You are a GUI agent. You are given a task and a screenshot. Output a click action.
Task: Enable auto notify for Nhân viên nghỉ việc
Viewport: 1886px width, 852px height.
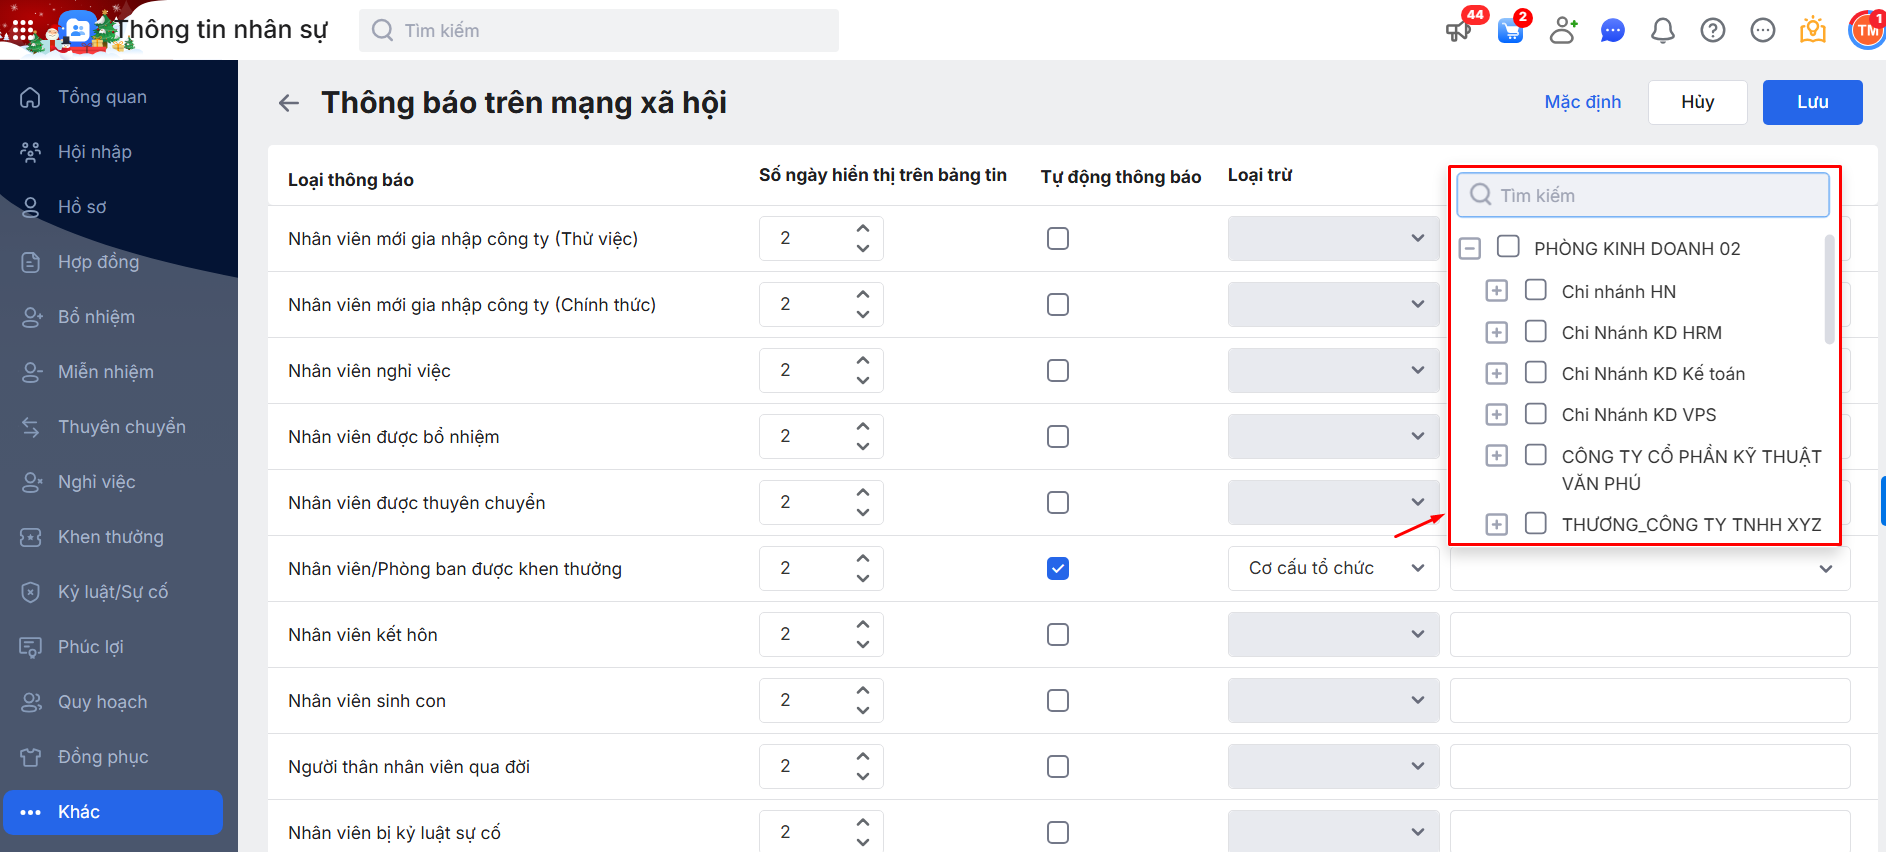click(1057, 371)
